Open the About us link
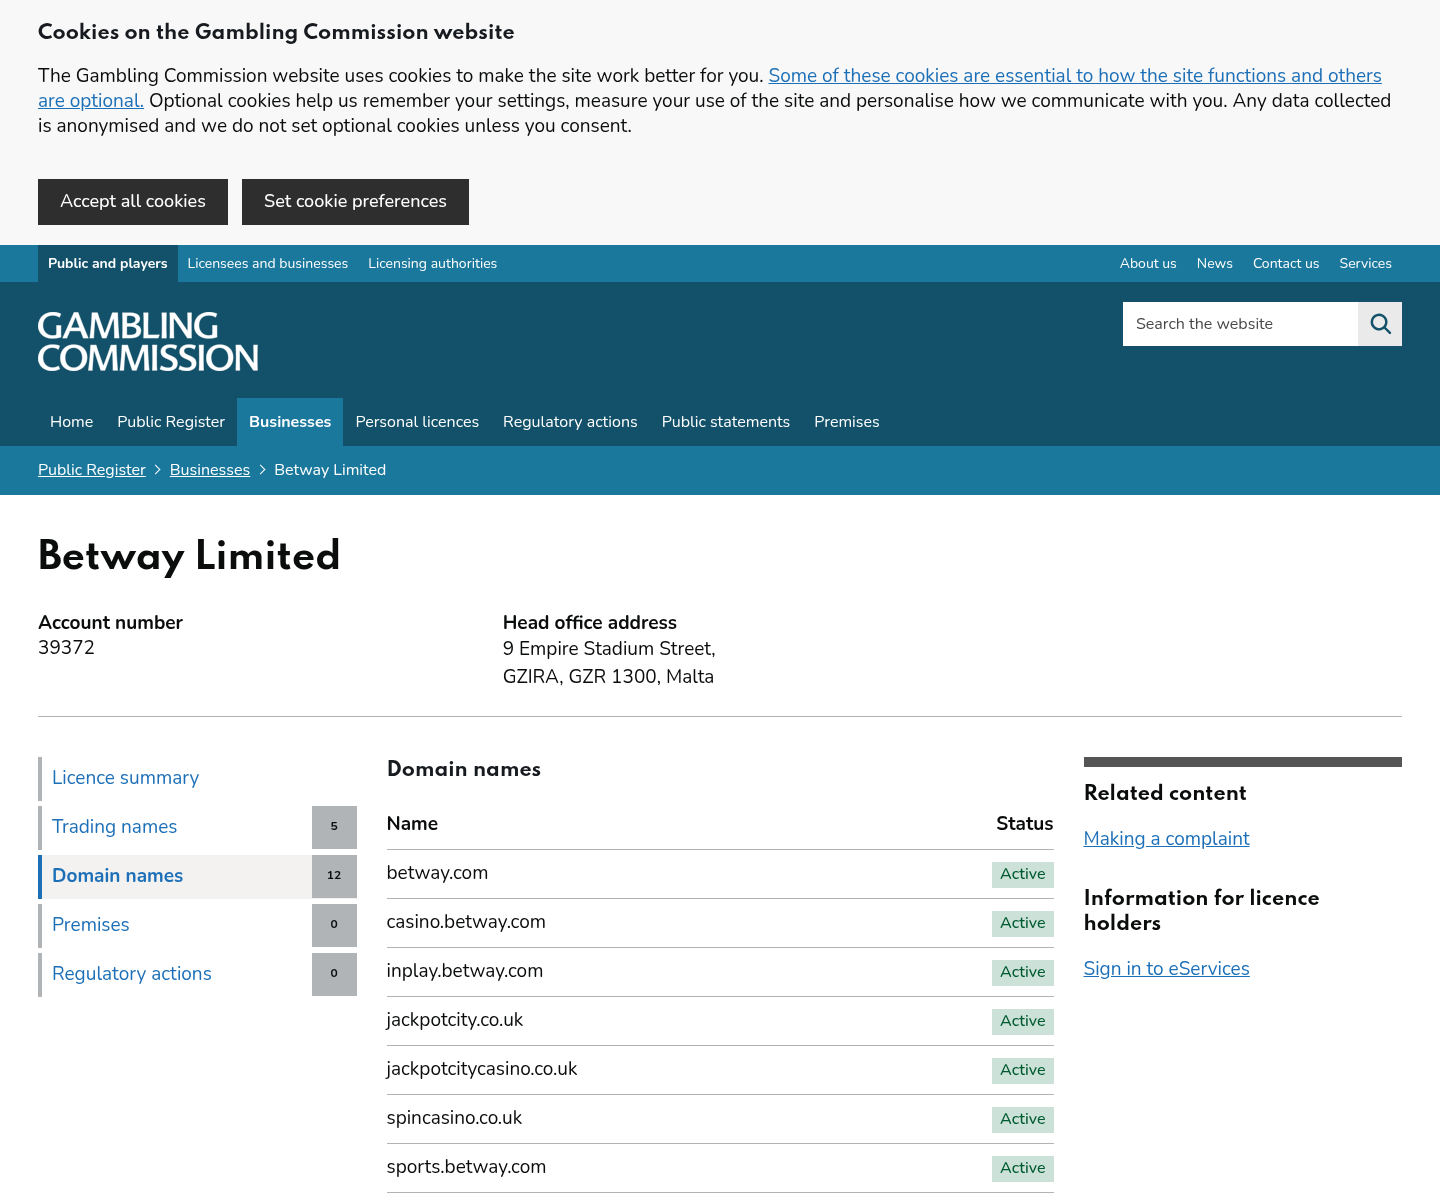This screenshot has width=1440, height=1200. click(1148, 264)
